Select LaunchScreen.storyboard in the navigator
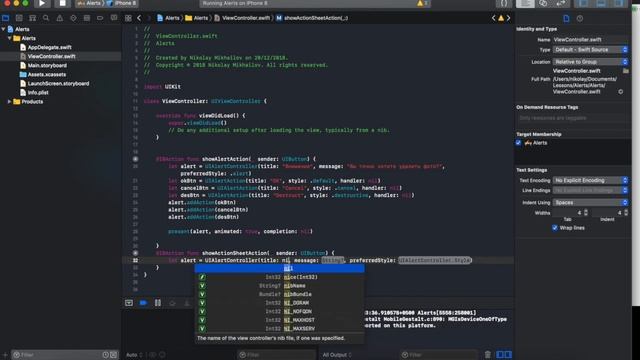This screenshot has width=640, height=360. point(58,84)
